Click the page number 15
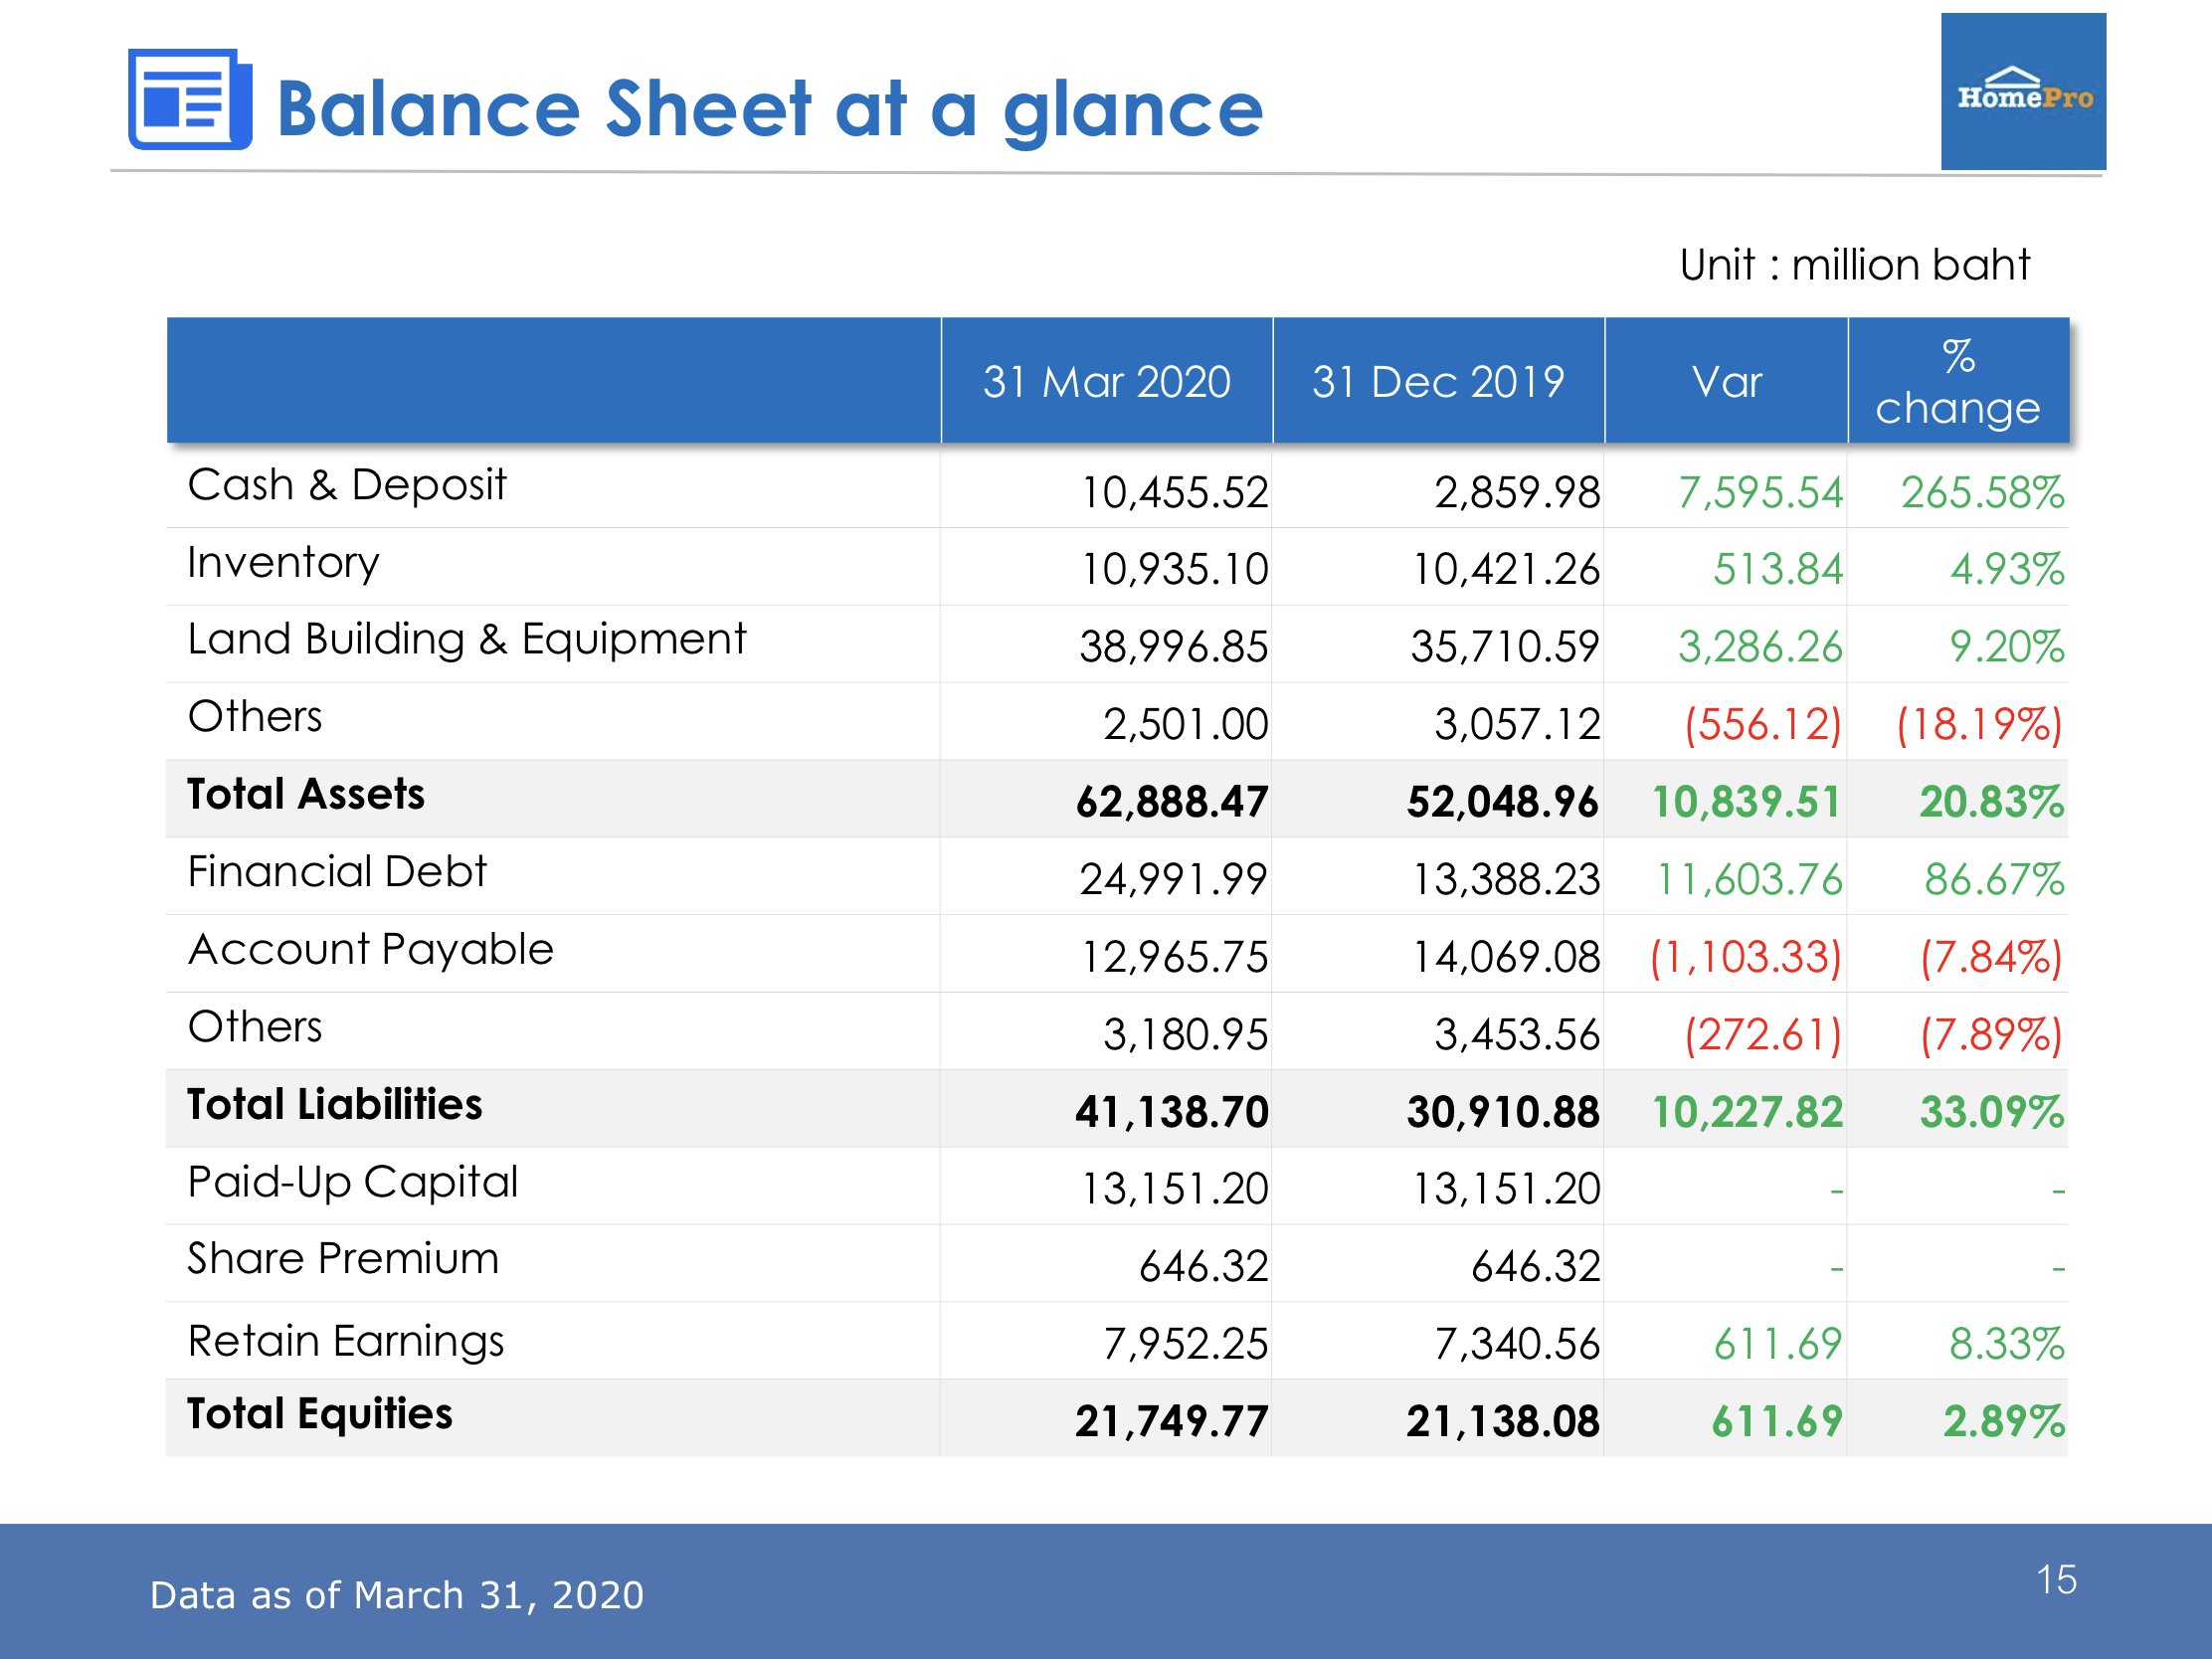Screen dimensions: 2212x1659 [2056, 1580]
